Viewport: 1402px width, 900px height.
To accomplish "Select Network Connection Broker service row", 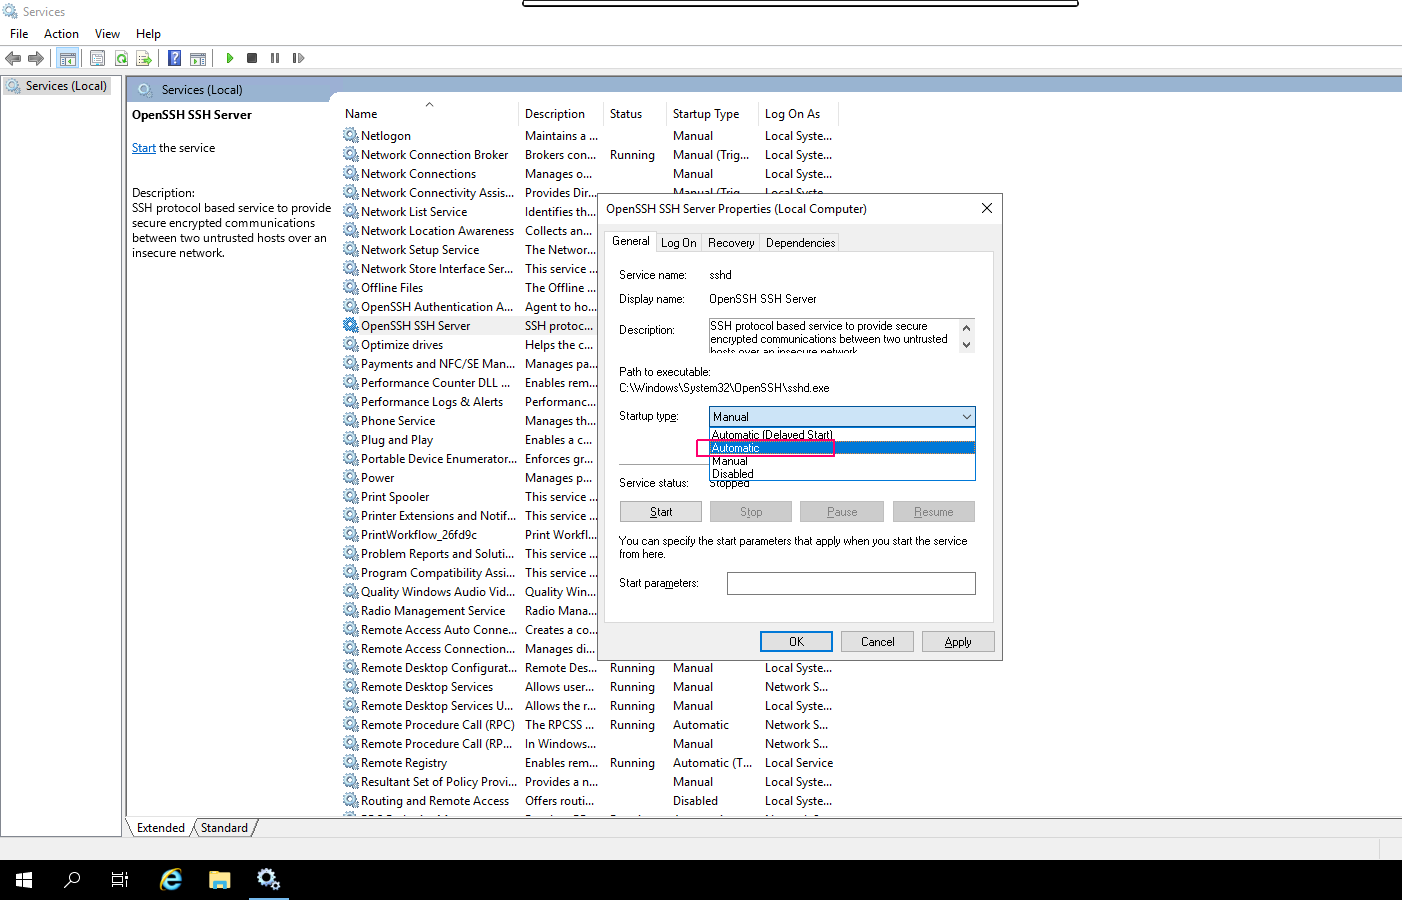I will [590, 154].
